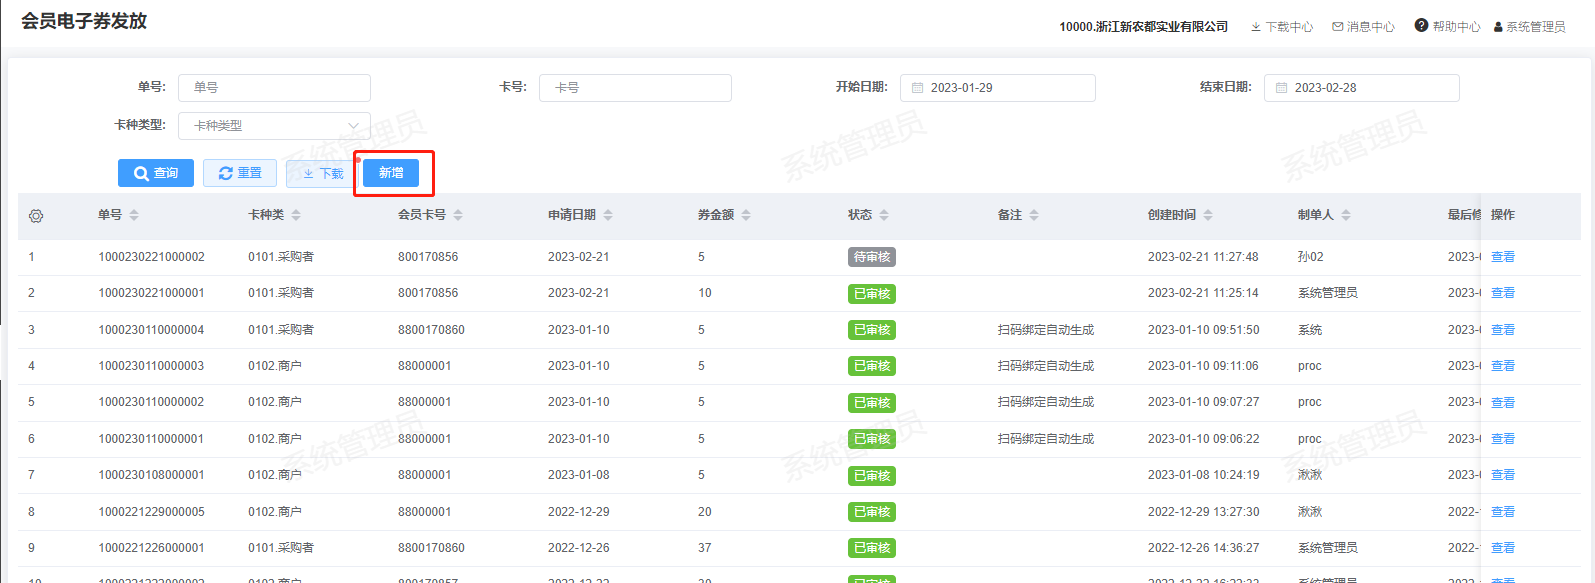This screenshot has height=583, width=1595.
Task: Click the 新增 button to add record
Action: [x=391, y=173]
